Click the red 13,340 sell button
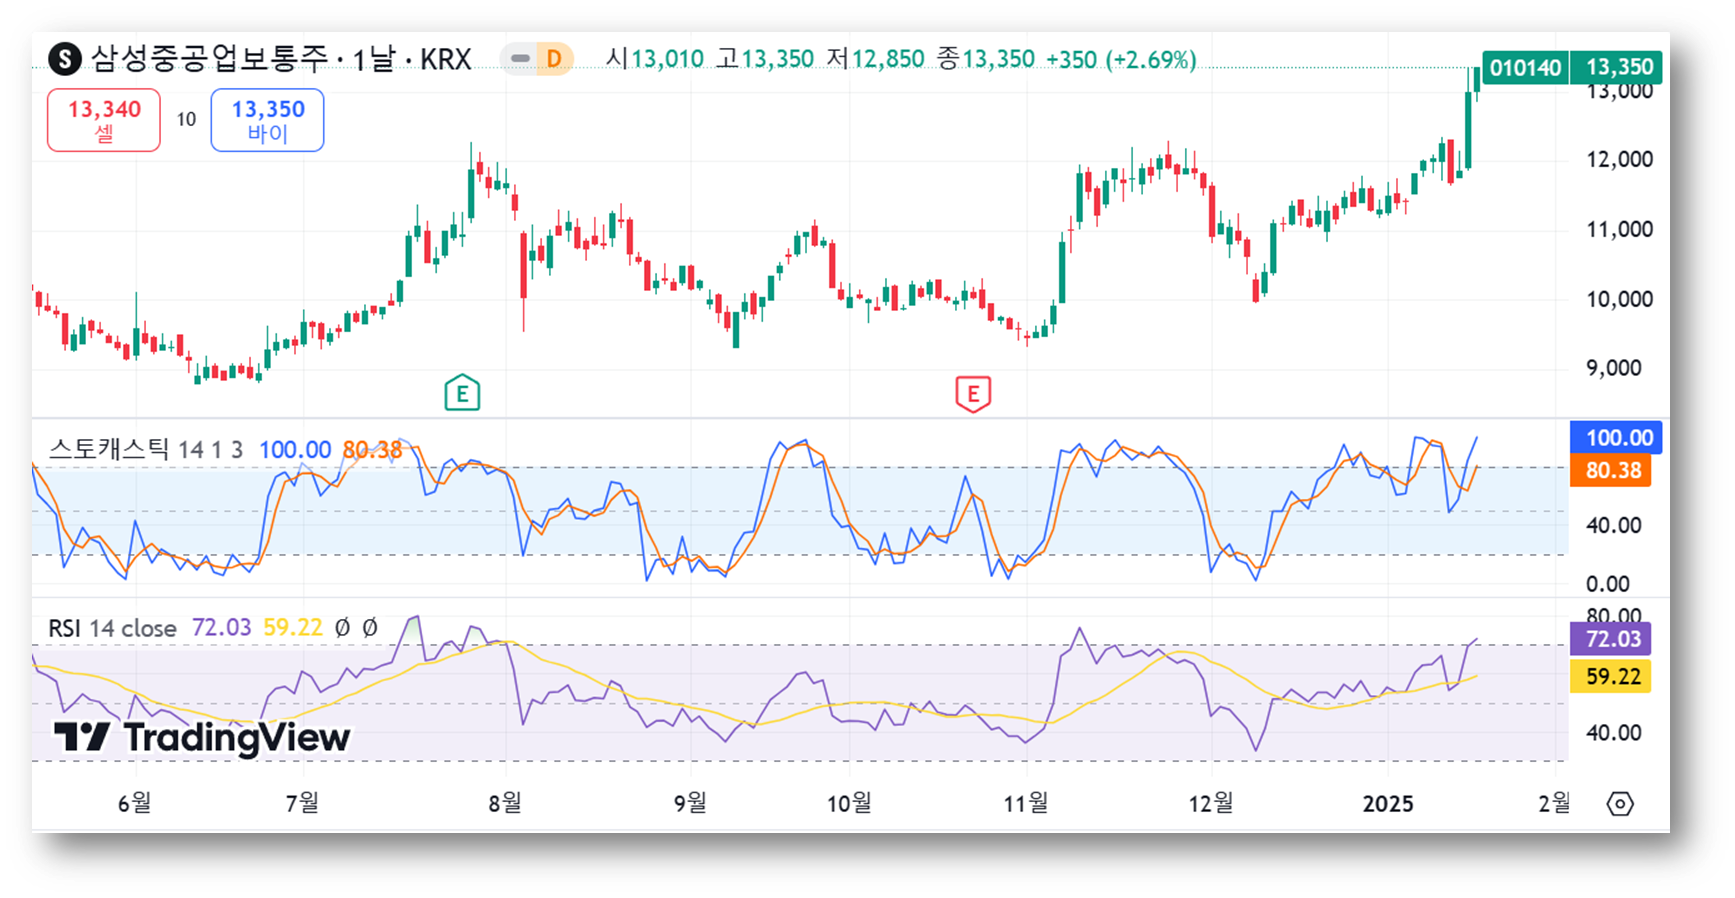The image size is (1735, 898). [104, 120]
